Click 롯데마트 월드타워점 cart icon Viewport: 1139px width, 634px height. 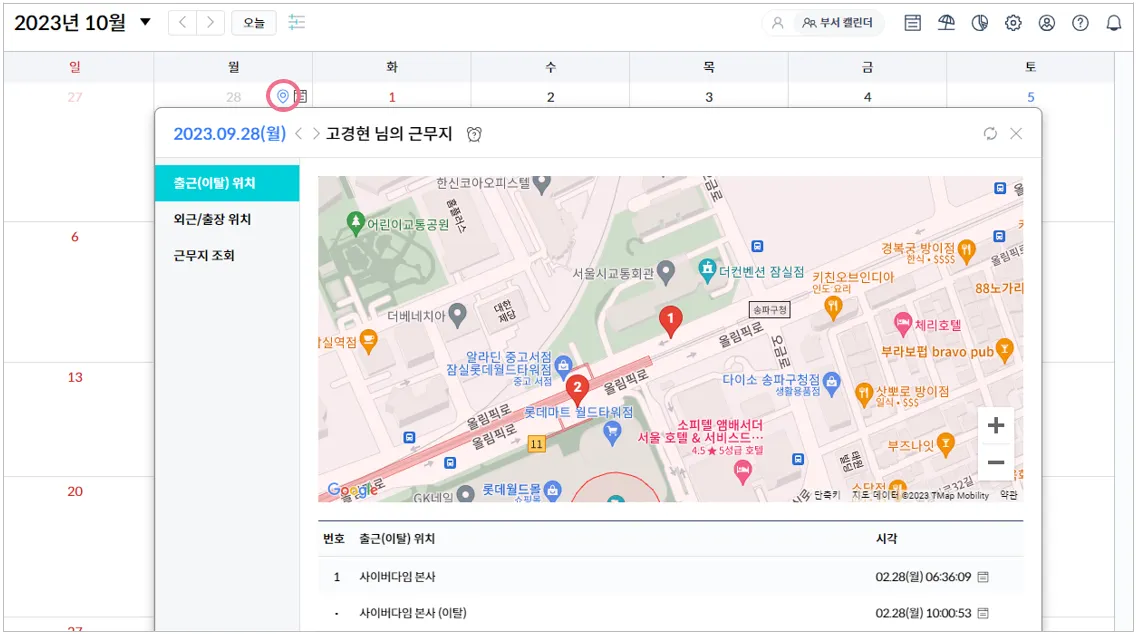click(612, 434)
